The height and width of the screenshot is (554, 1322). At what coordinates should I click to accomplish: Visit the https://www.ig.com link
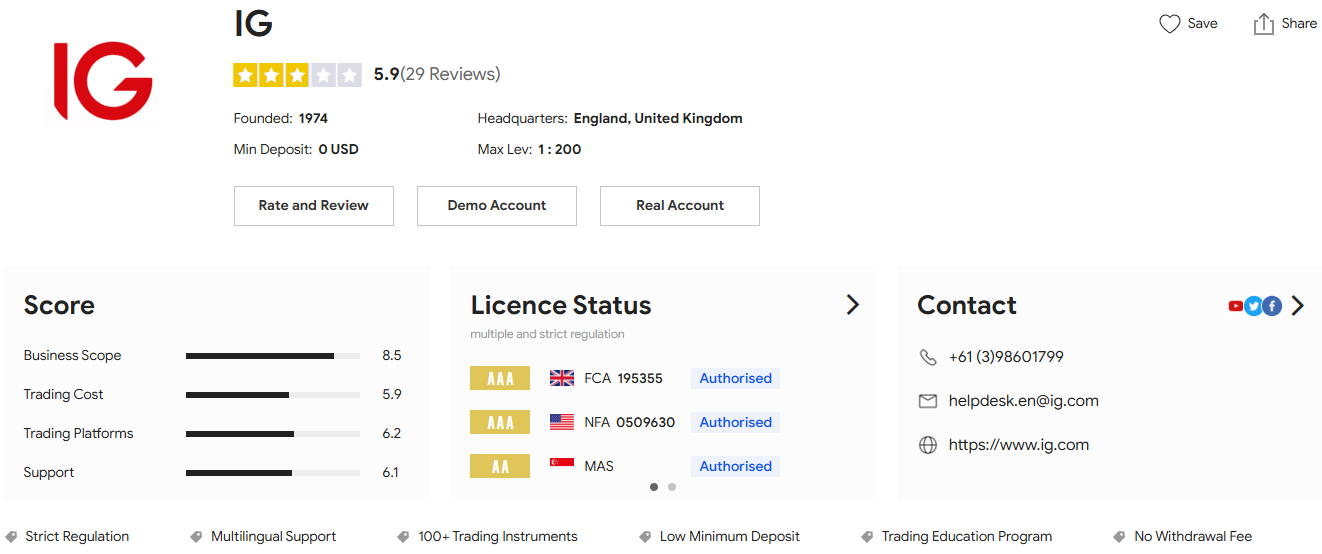coord(1018,445)
